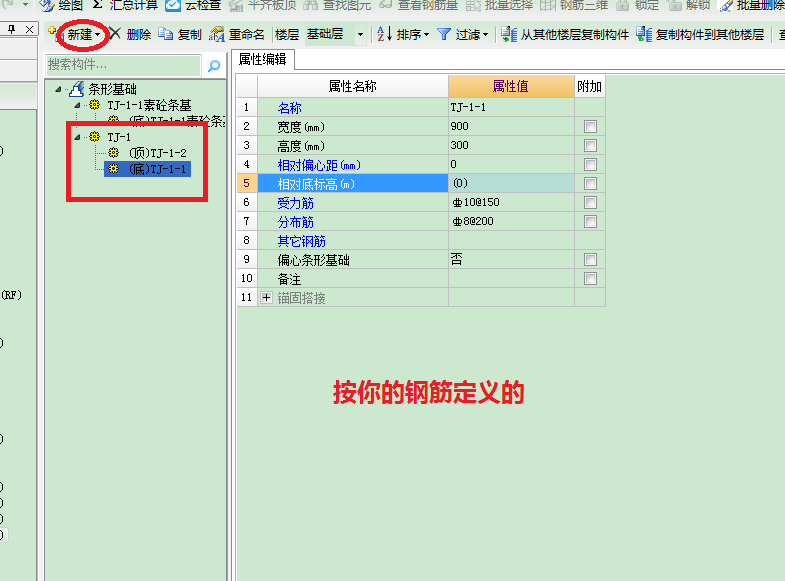Expand the 锚固搭接 row

click(266, 298)
